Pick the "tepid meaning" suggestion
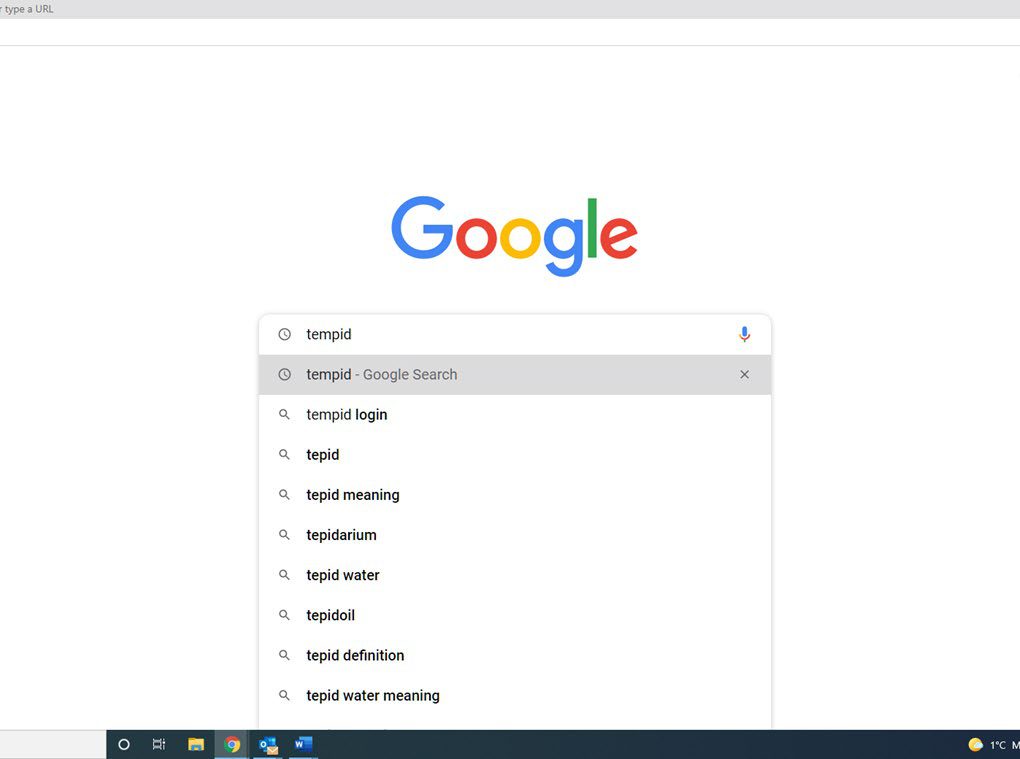Screen dimensions: 1020x759 pyautogui.click(x=353, y=494)
